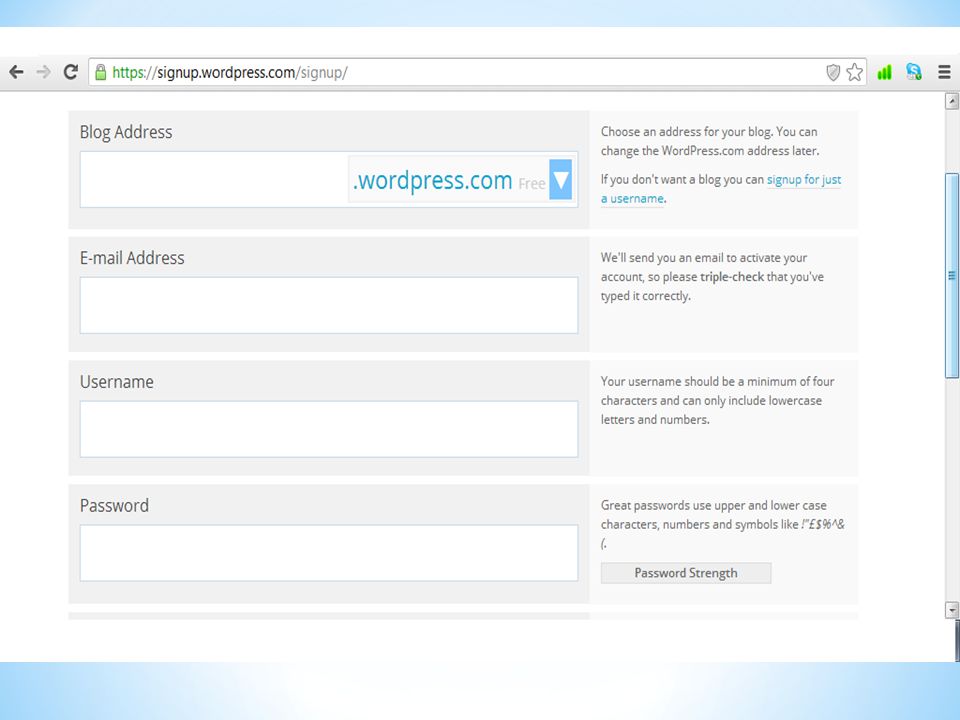Click the 'E-mail Address' label
The height and width of the screenshot is (720, 960).
click(x=132, y=258)
